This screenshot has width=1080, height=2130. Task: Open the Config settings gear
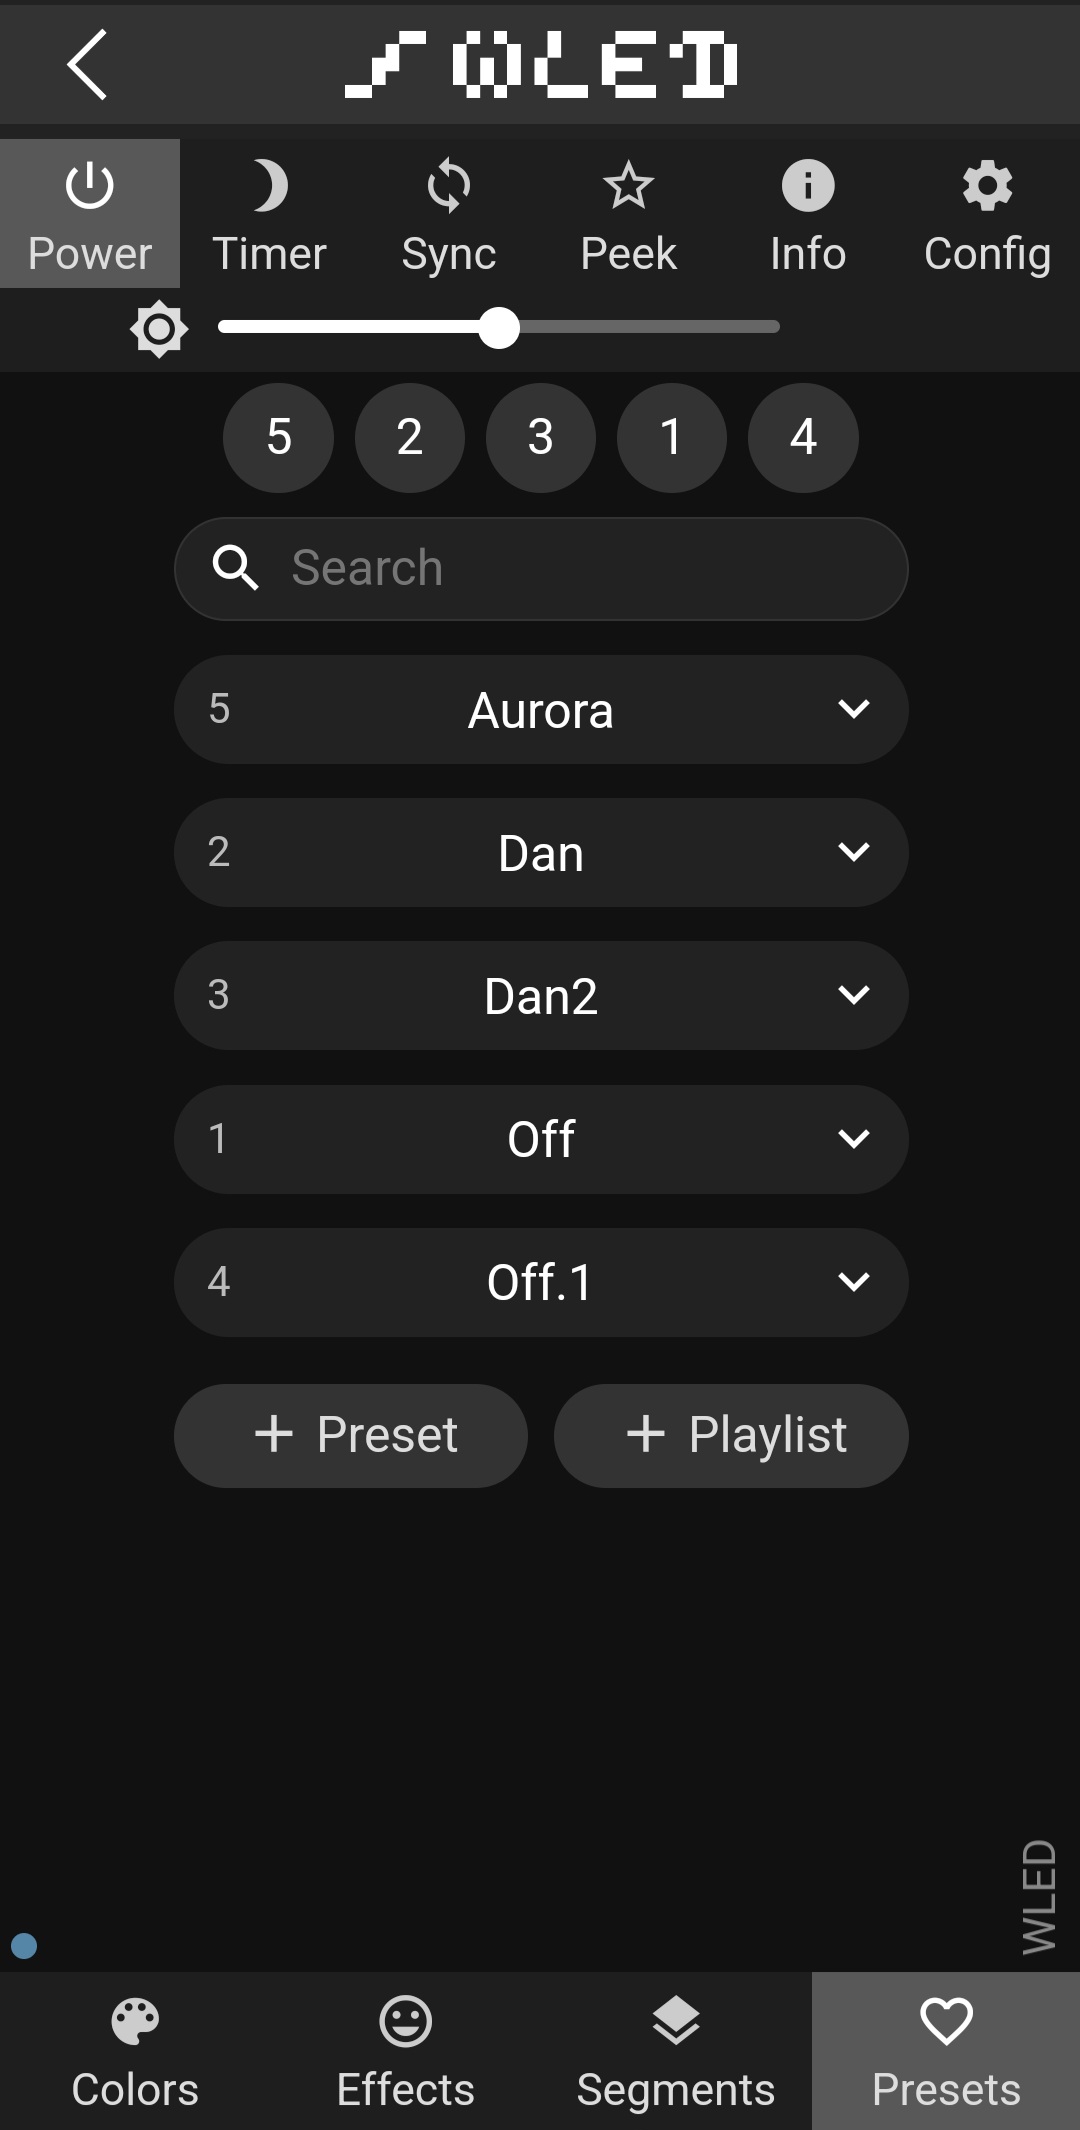click(987, 214)
